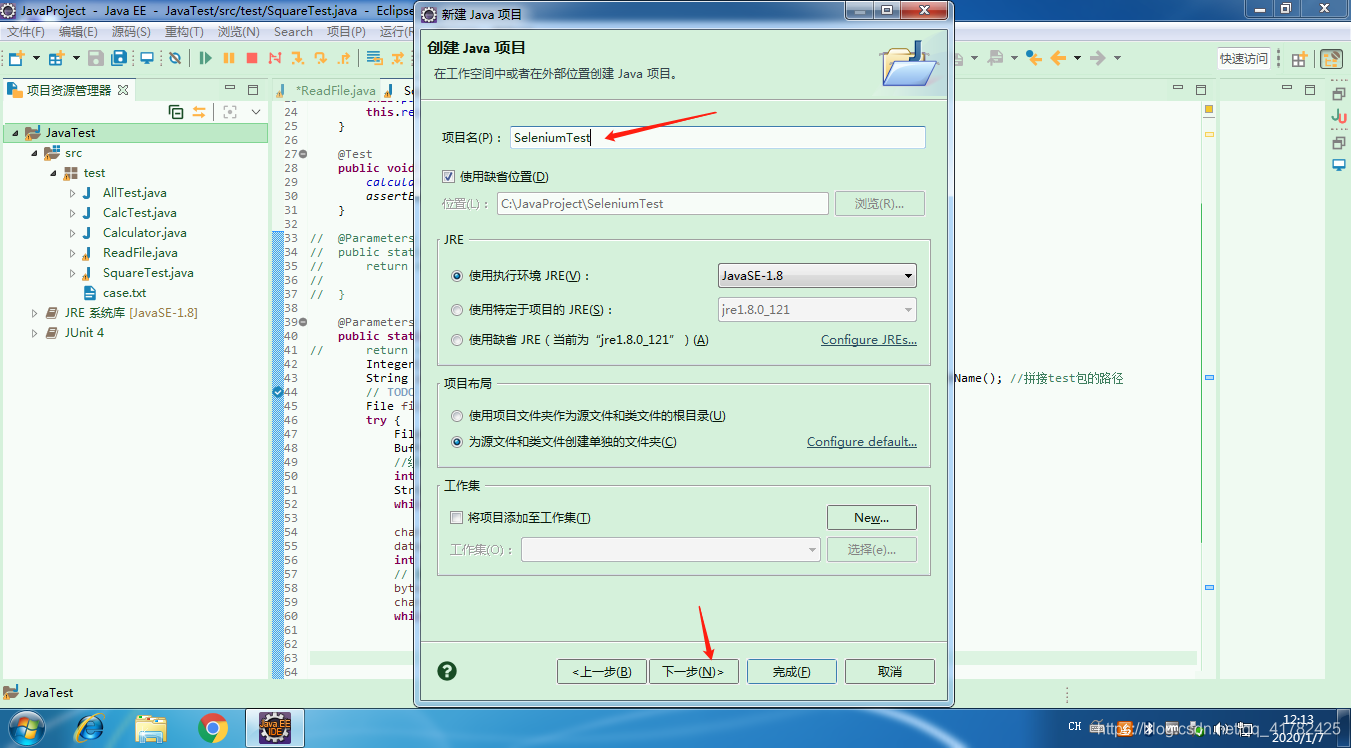Open the 编辑(E) menu

point(78,32)
